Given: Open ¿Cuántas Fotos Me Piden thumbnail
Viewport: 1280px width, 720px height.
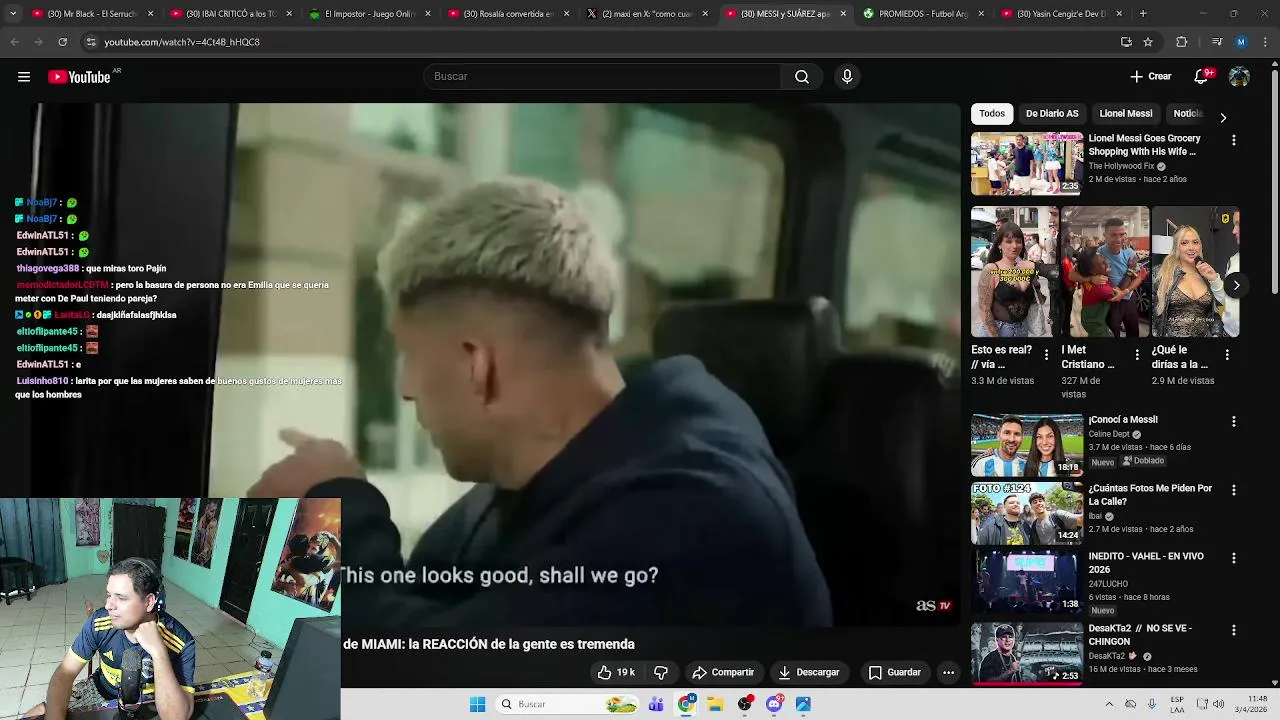Looking at the screenshot, I should (x=1027, y=513).
